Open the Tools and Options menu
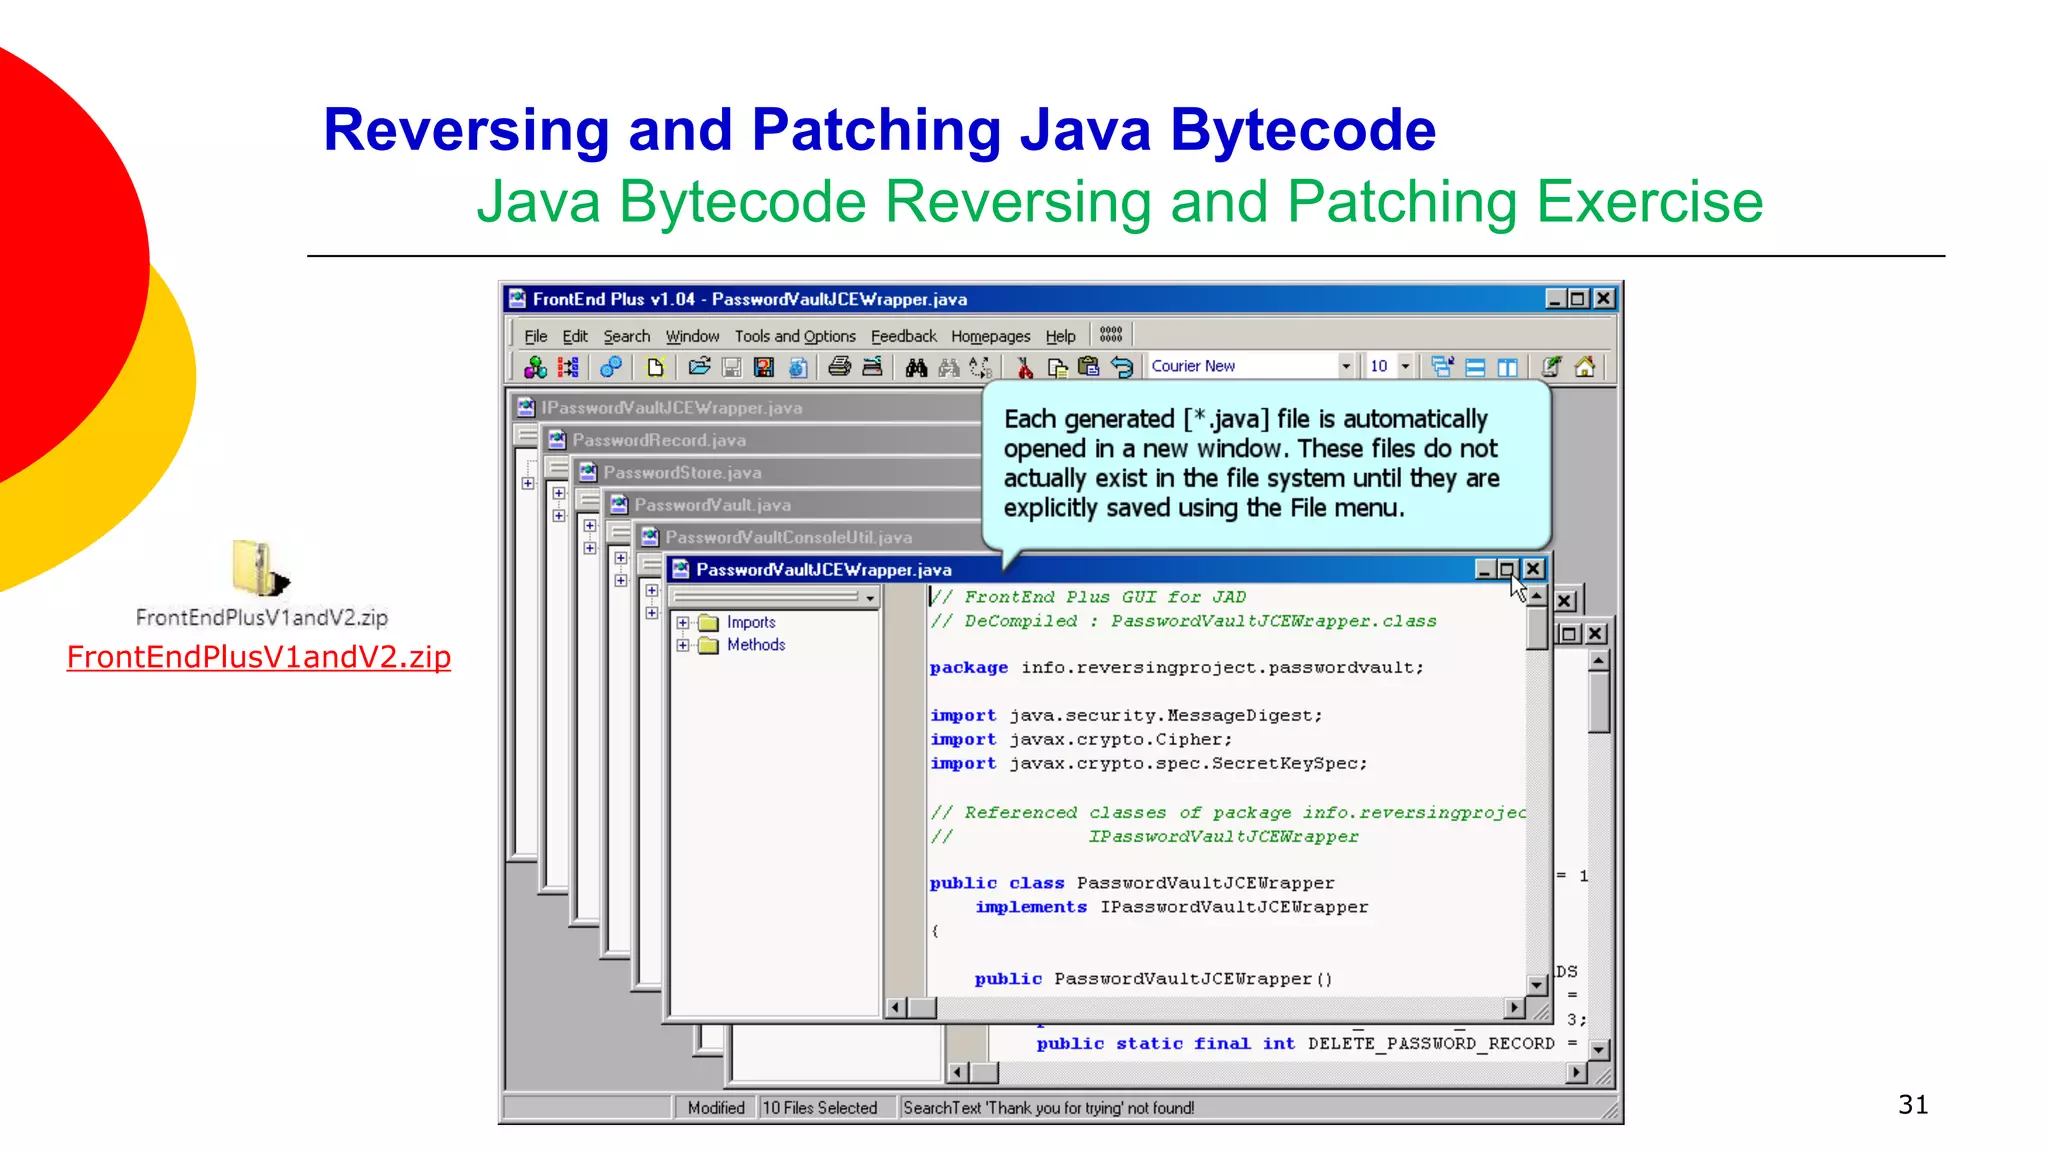Viewport: 2048px width, 1152px height. coord(795,336)
